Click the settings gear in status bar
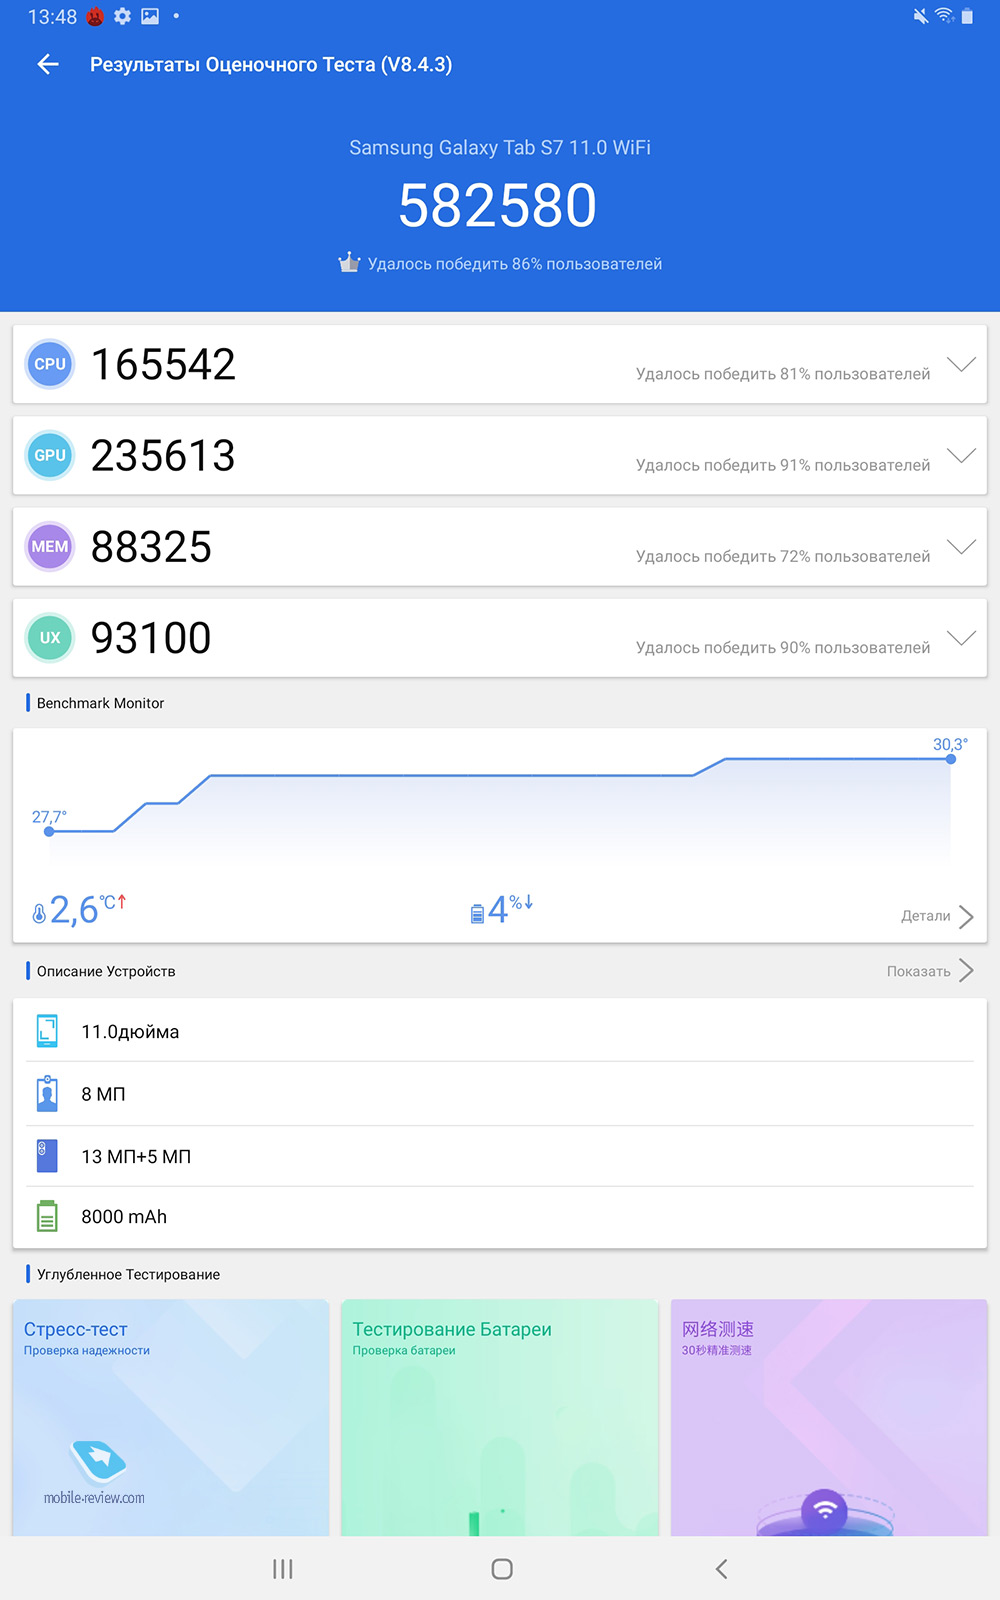 click(122, 16)
